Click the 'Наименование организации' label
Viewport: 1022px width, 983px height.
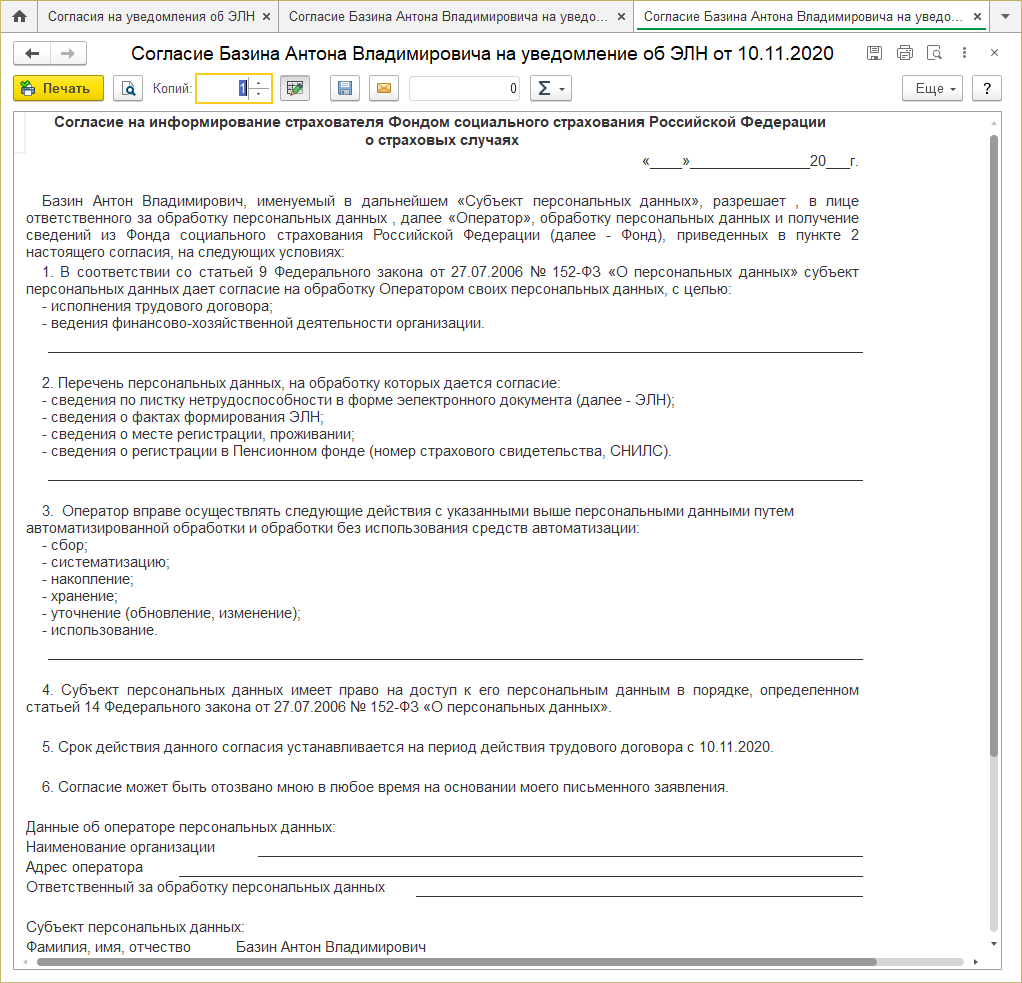point(121,847)
